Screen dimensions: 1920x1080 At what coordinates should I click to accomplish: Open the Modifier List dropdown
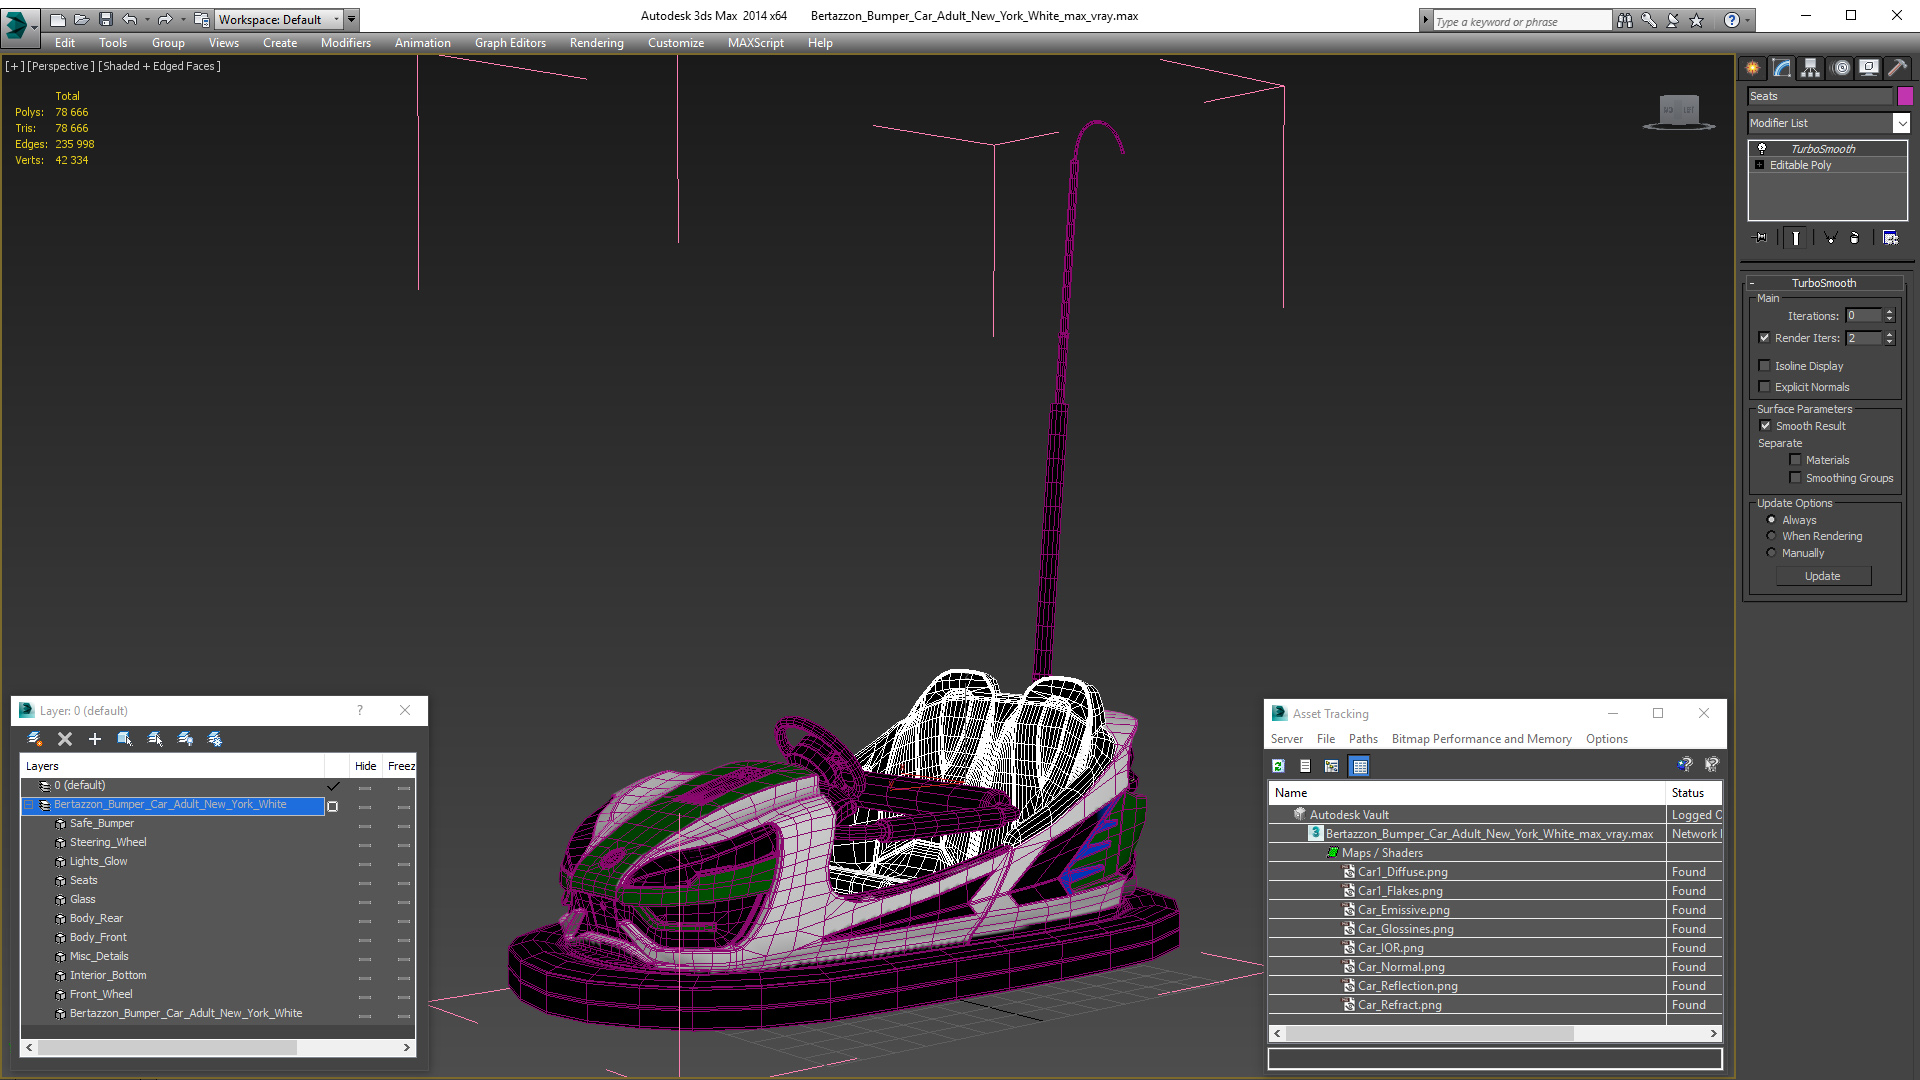click(x=1901, y=123)
